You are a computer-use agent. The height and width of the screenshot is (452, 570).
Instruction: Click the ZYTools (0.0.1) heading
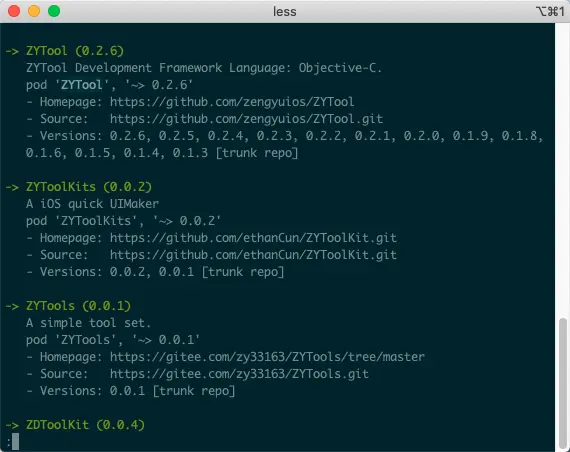(x=78, y=306)
